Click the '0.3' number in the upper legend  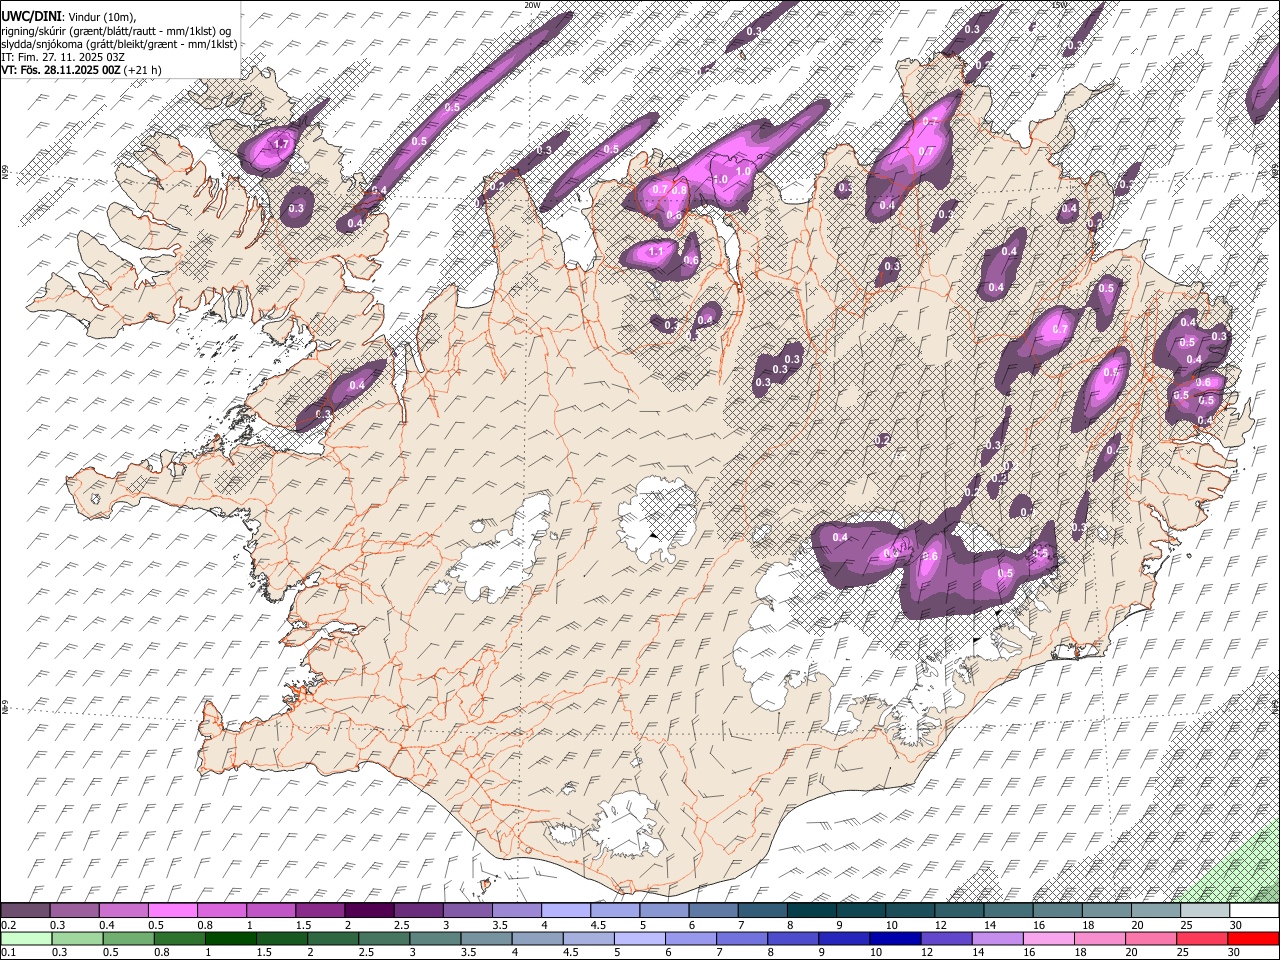[x=58, y=925]
